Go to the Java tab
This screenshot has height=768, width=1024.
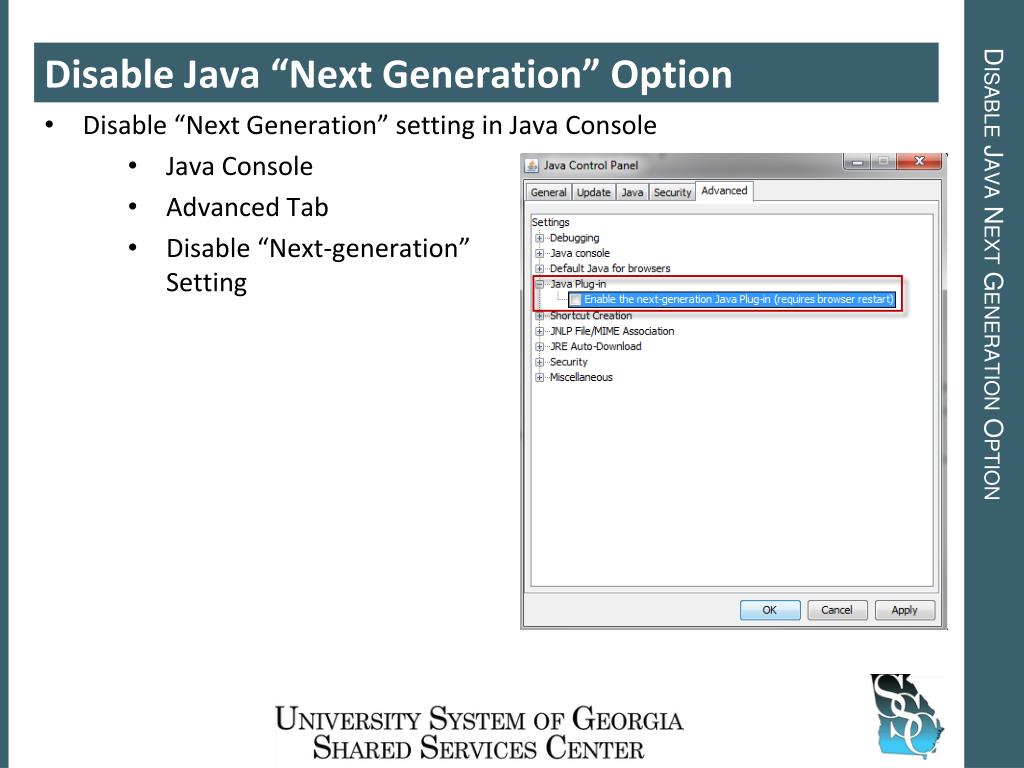632,192
